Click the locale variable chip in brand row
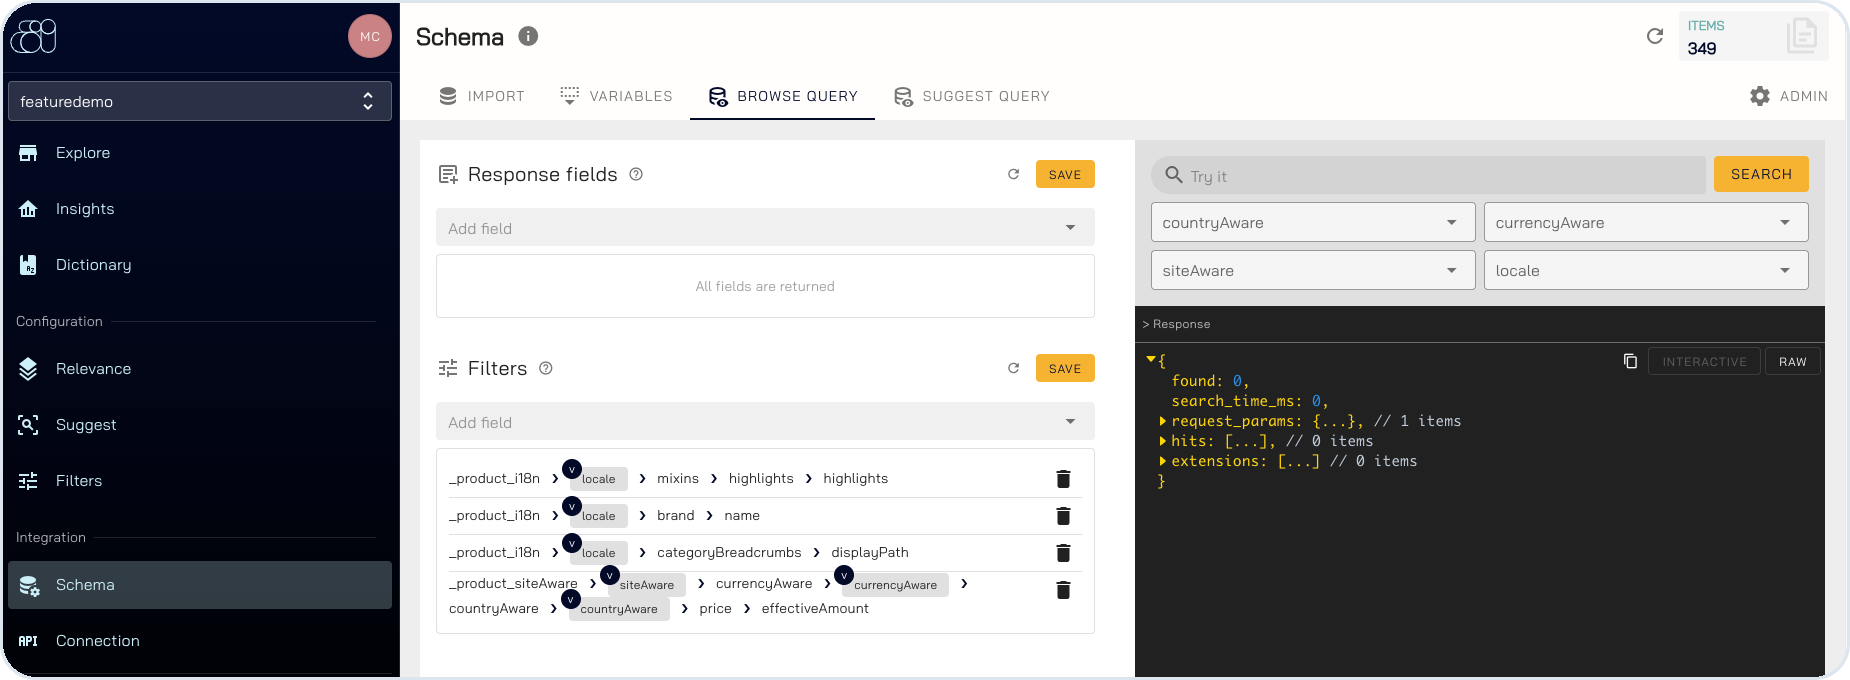The height and width of the screenshot is (680, 1850). click(598, 516)
